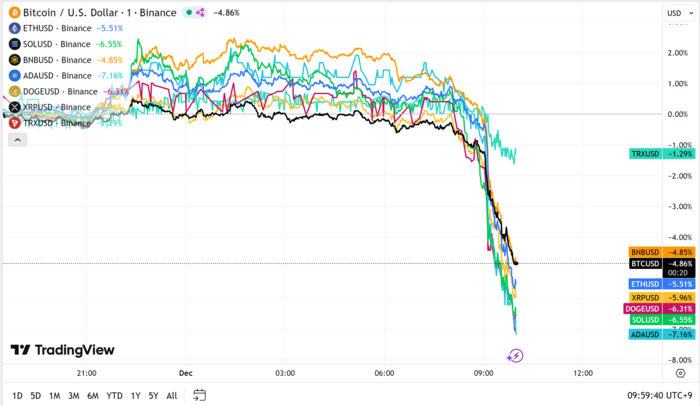Click the Ethereum icon beside ETHUSD
700x406 pixels.
point(15,29)
